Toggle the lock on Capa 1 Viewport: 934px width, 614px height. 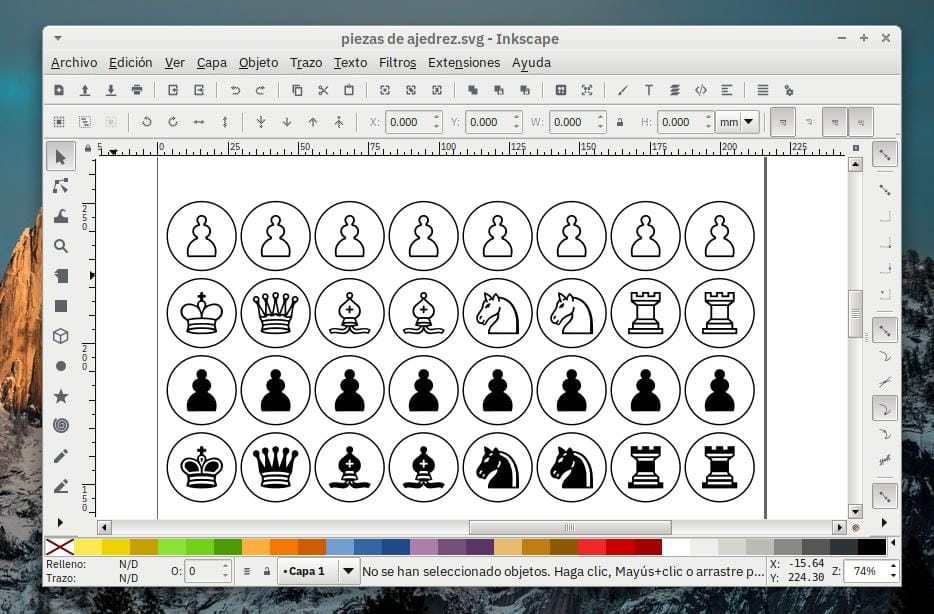pos(267,571)
